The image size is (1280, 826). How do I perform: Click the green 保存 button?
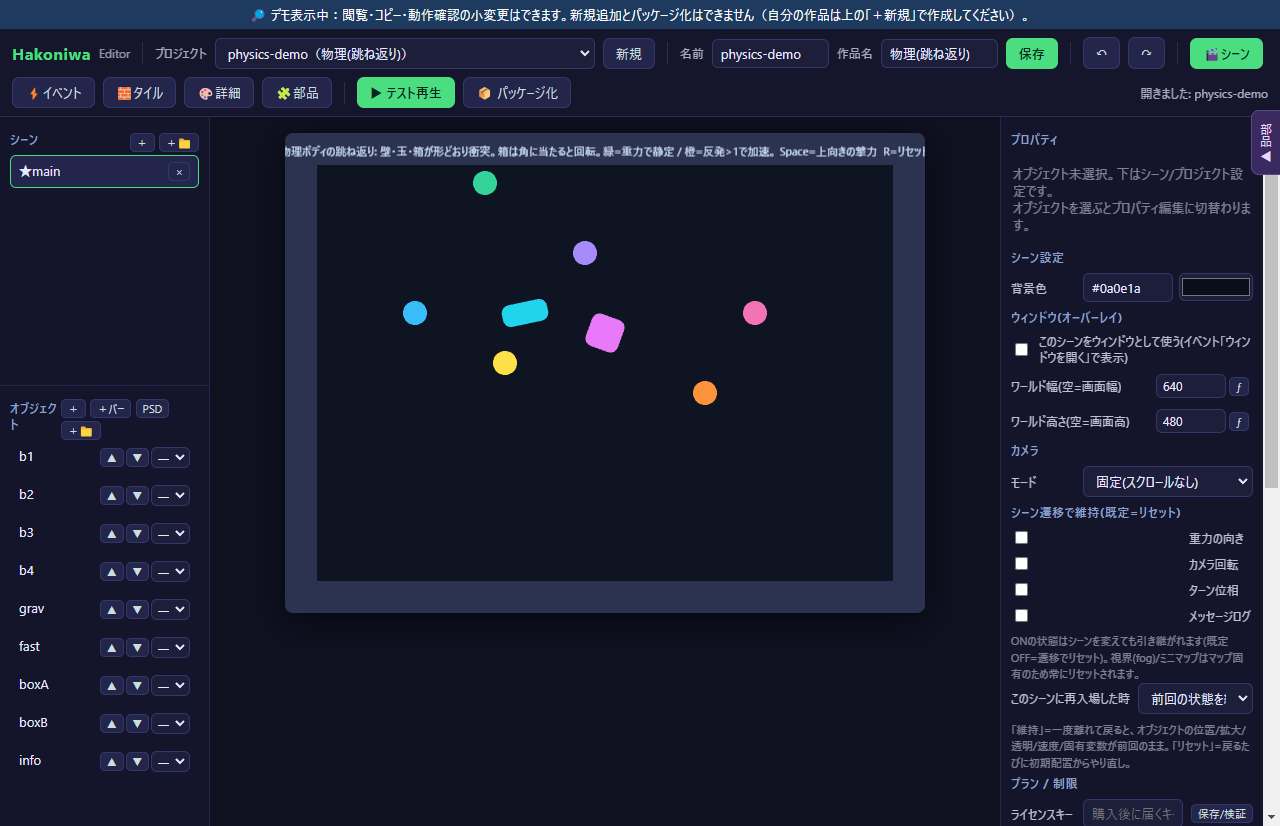point(1032,54)
